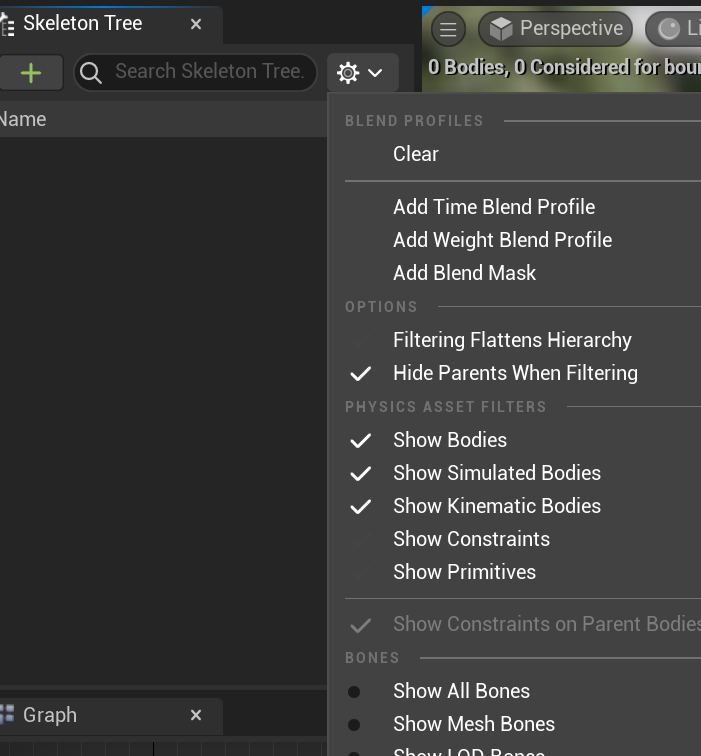Screen dimensions: 701x756
Task: Close the Skeleton Tree tab
Action: click(x=196, y=23)
